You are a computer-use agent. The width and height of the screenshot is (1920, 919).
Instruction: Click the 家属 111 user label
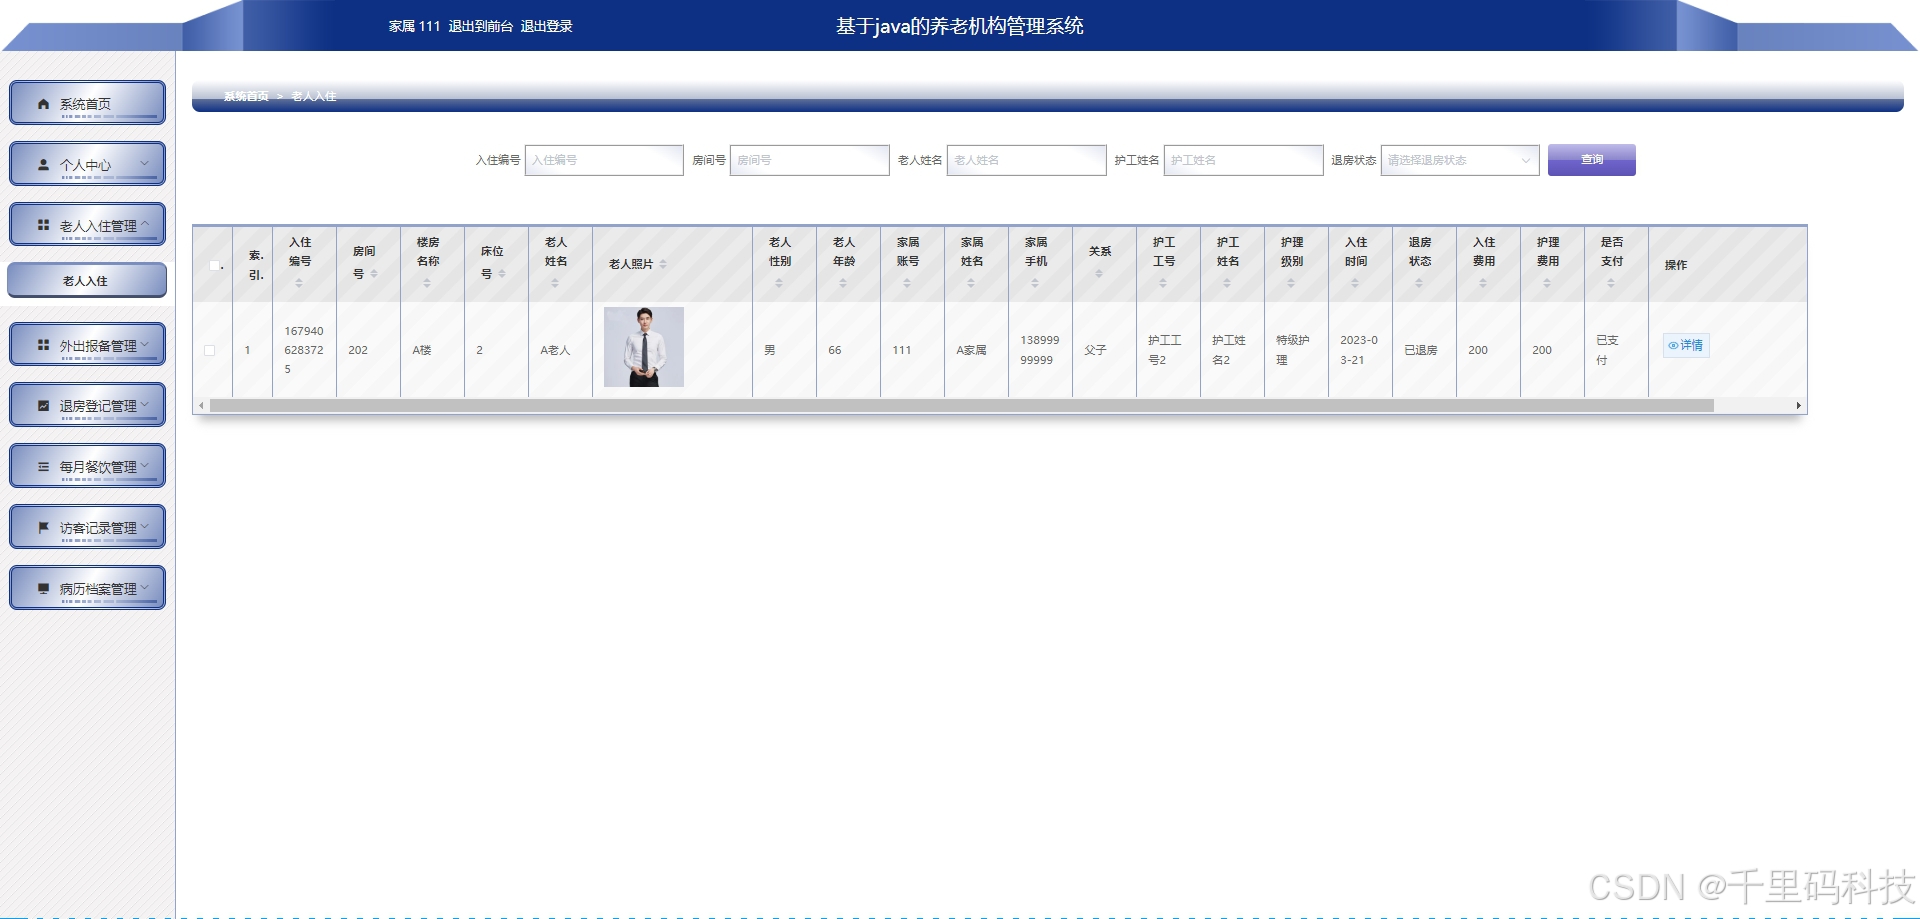[414, 26]
